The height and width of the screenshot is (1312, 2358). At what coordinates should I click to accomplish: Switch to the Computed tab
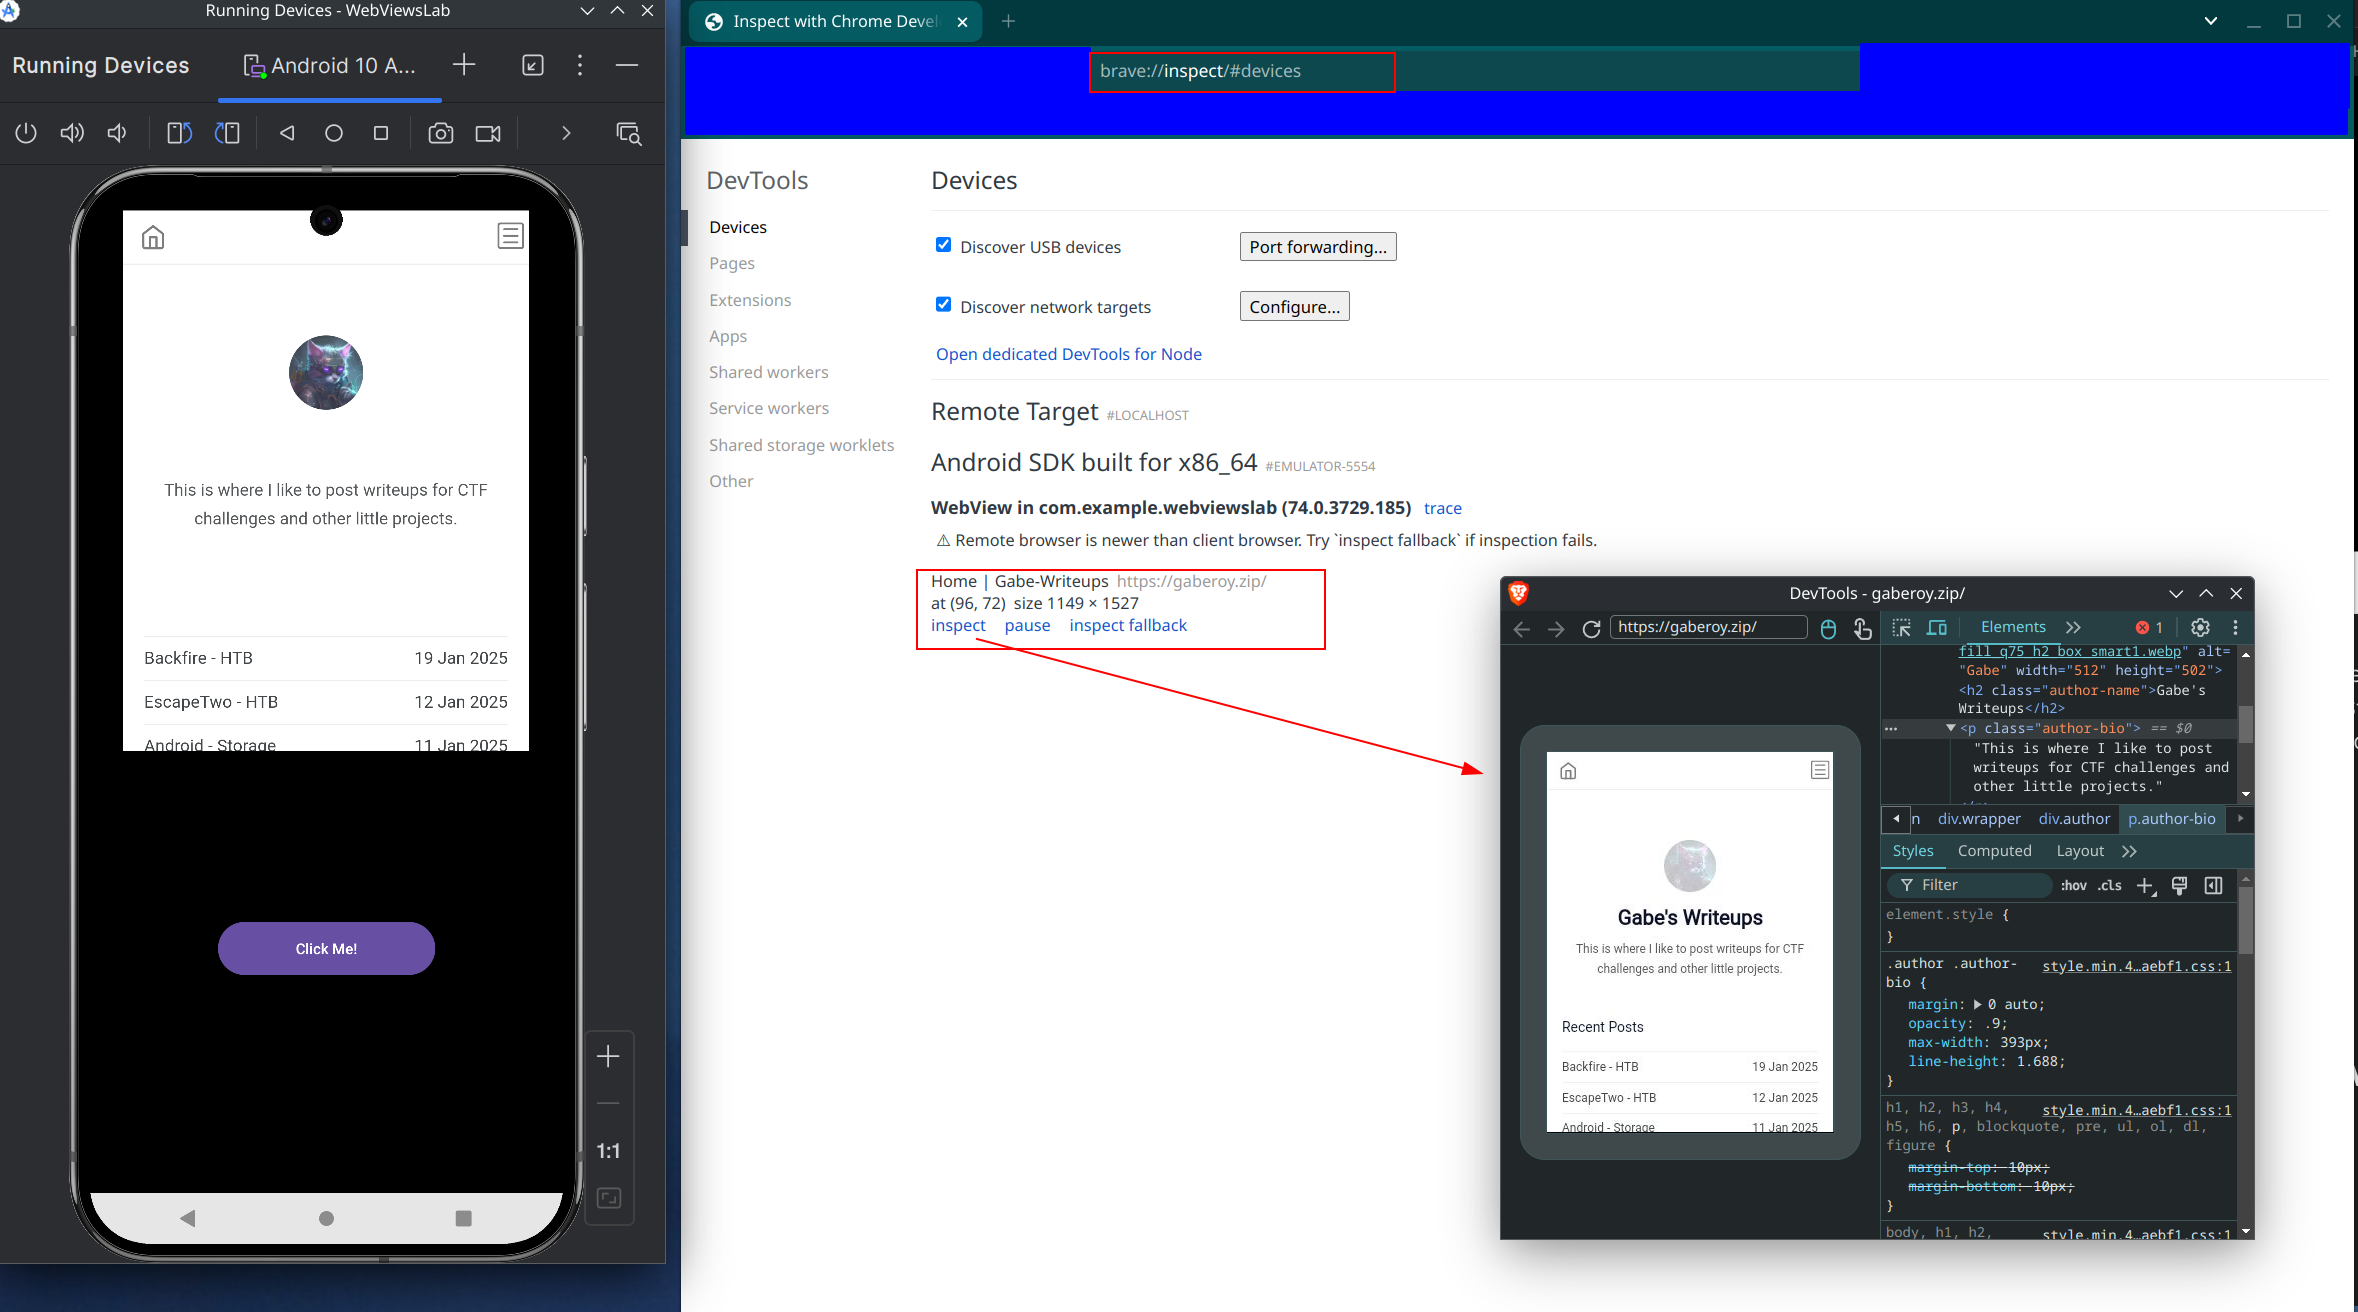pos(1994,851)
